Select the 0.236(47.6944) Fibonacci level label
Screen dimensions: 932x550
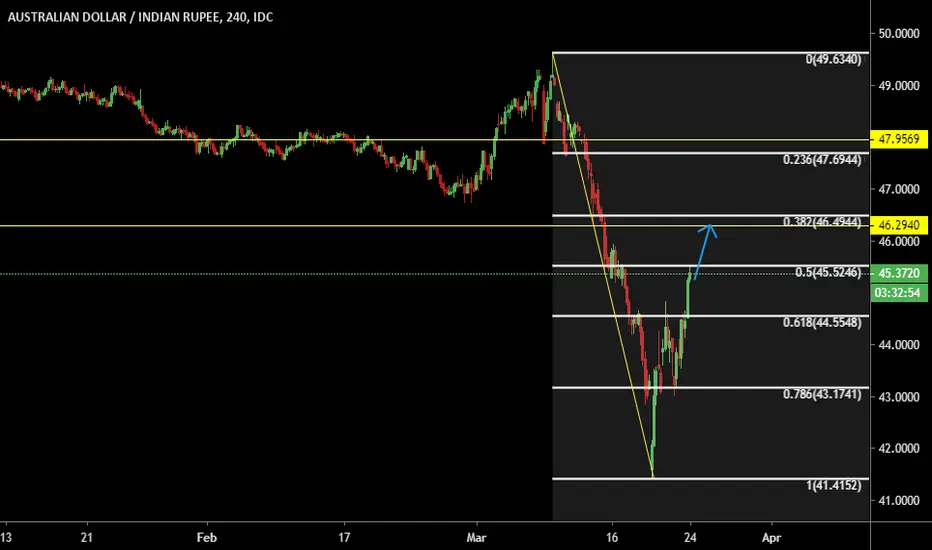(821, 160)
